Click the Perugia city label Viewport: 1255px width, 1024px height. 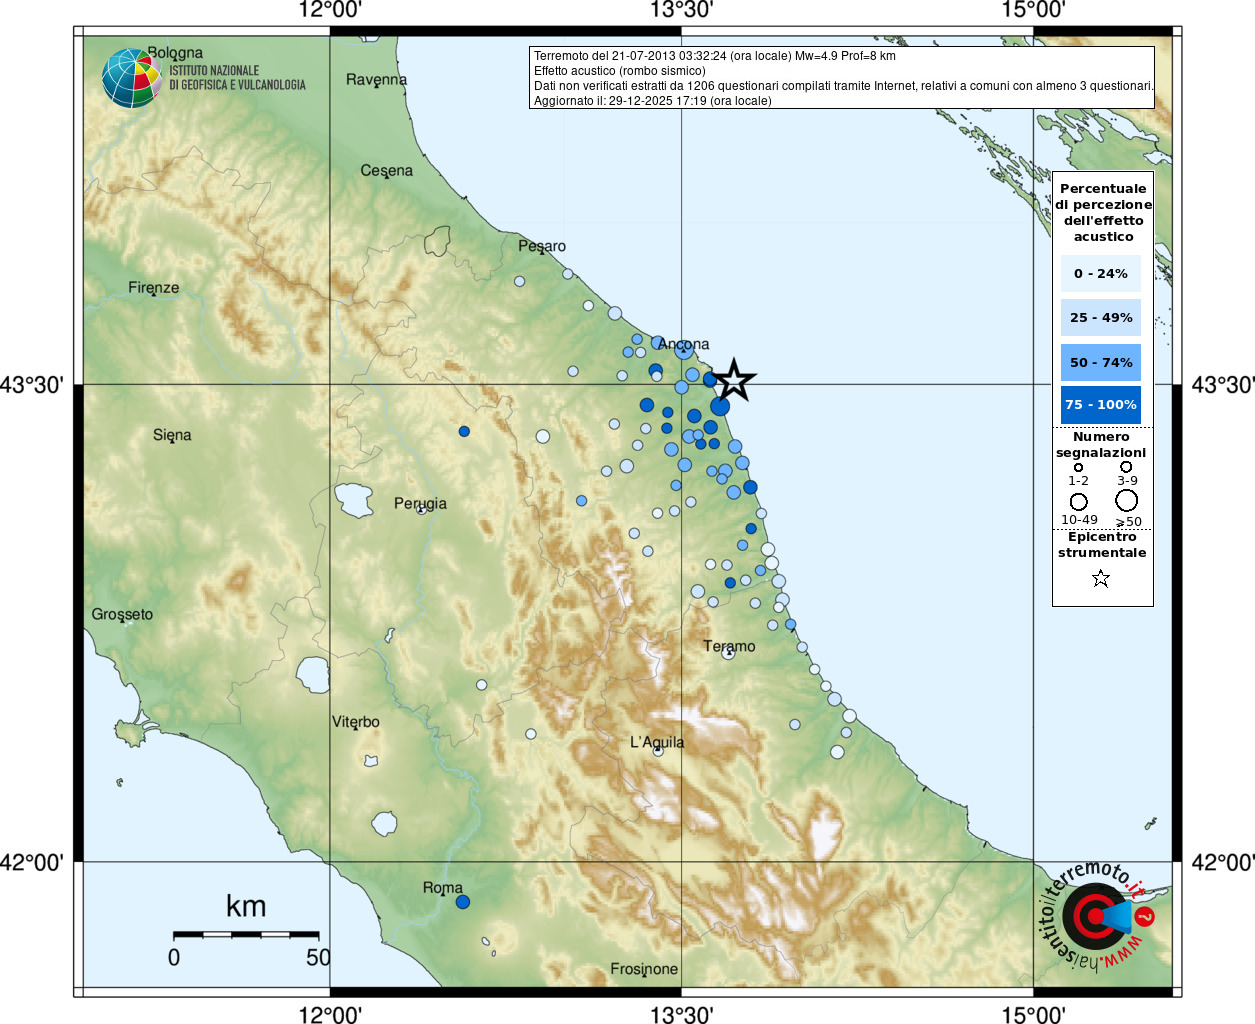[x=420, y=503]
